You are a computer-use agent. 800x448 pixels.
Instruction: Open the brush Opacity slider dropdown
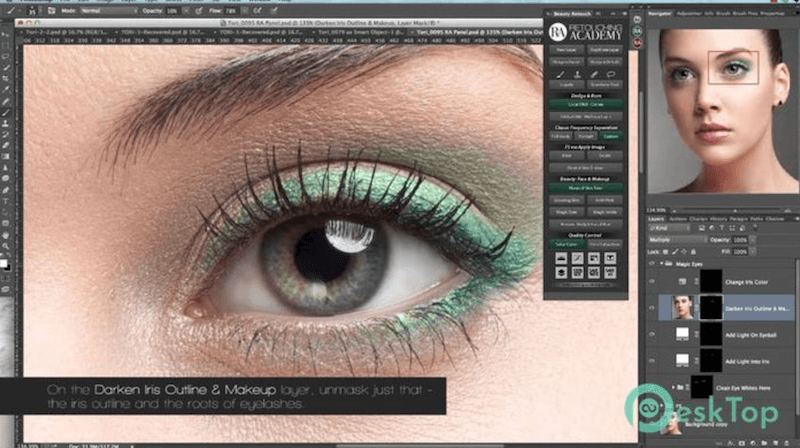tap(186, 10)
